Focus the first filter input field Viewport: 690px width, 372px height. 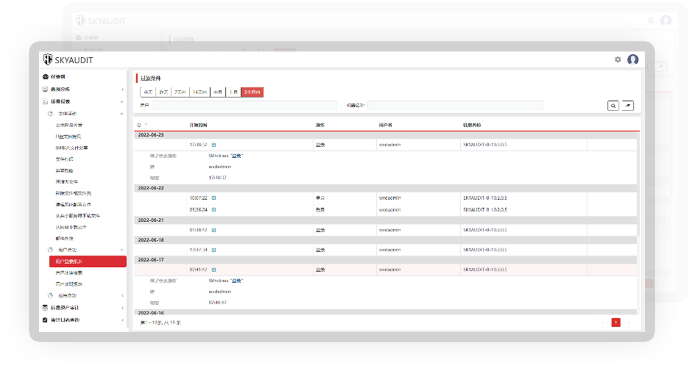coord(244,105)
